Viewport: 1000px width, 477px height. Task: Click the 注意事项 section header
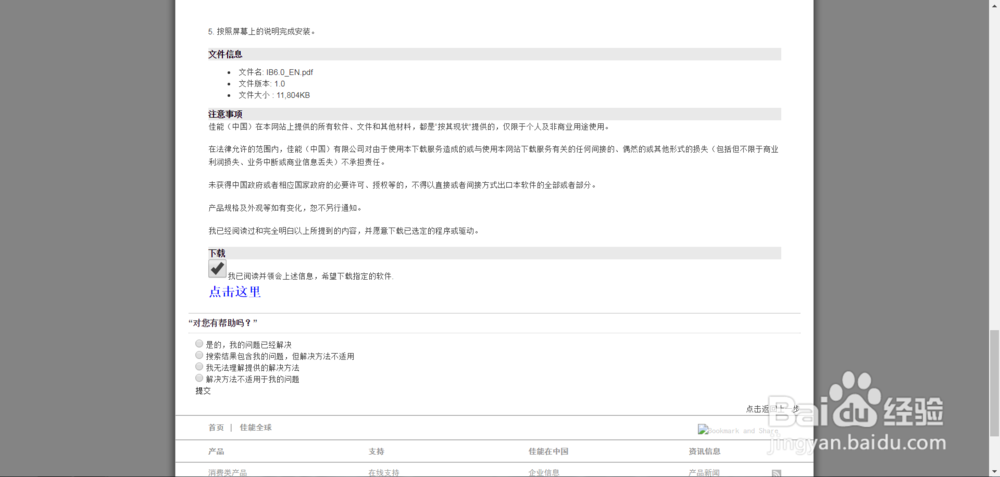[x=494, y=114]
